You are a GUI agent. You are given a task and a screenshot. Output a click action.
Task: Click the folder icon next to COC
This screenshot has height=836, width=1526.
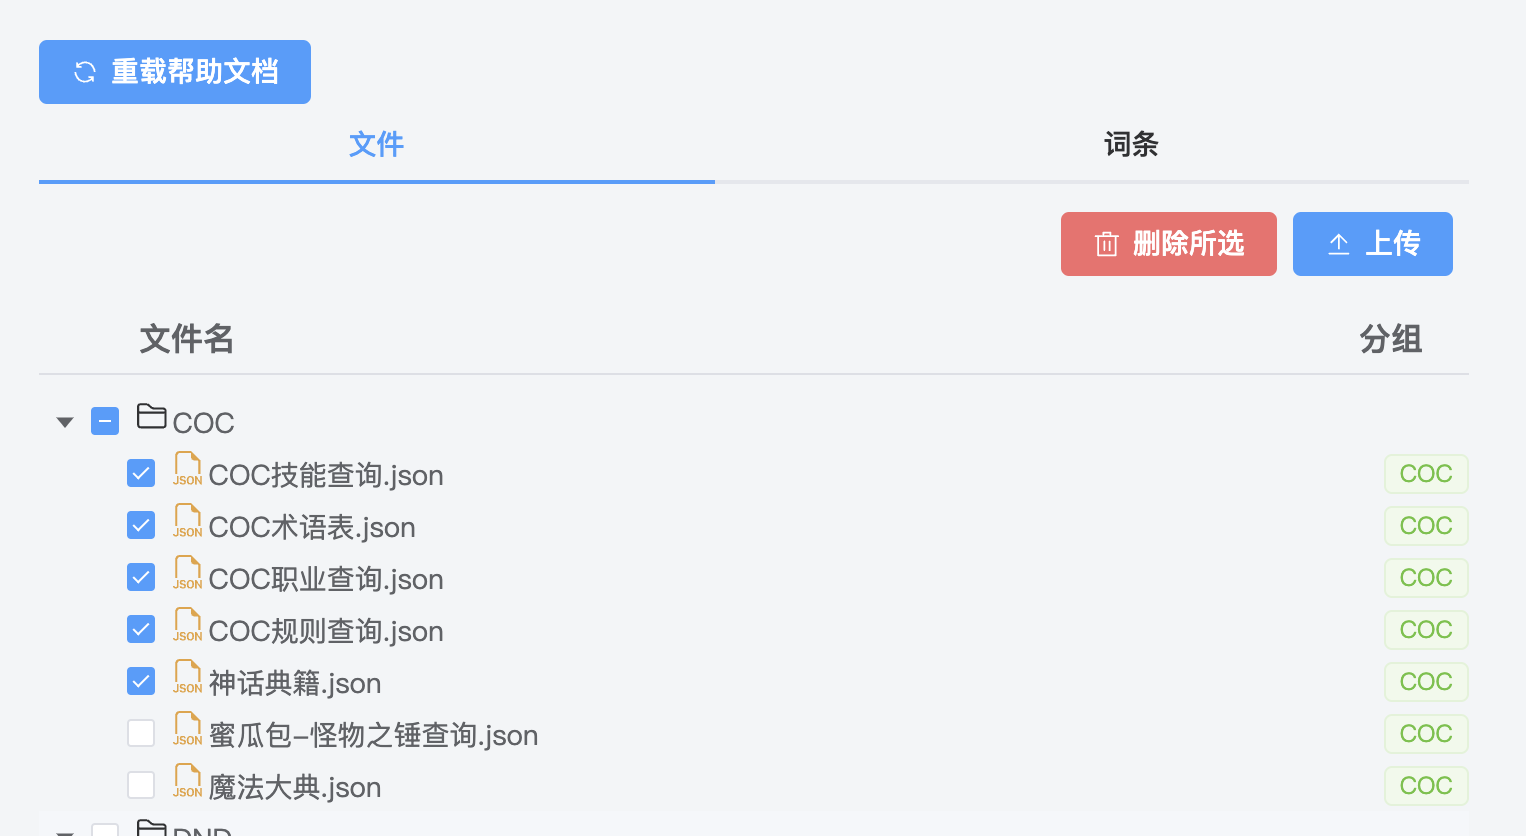151,418
